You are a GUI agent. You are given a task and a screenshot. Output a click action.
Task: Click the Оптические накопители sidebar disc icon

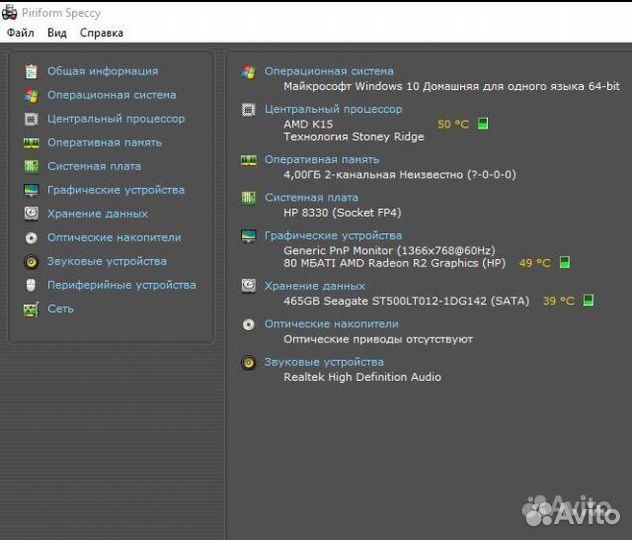tap(31, 238)
